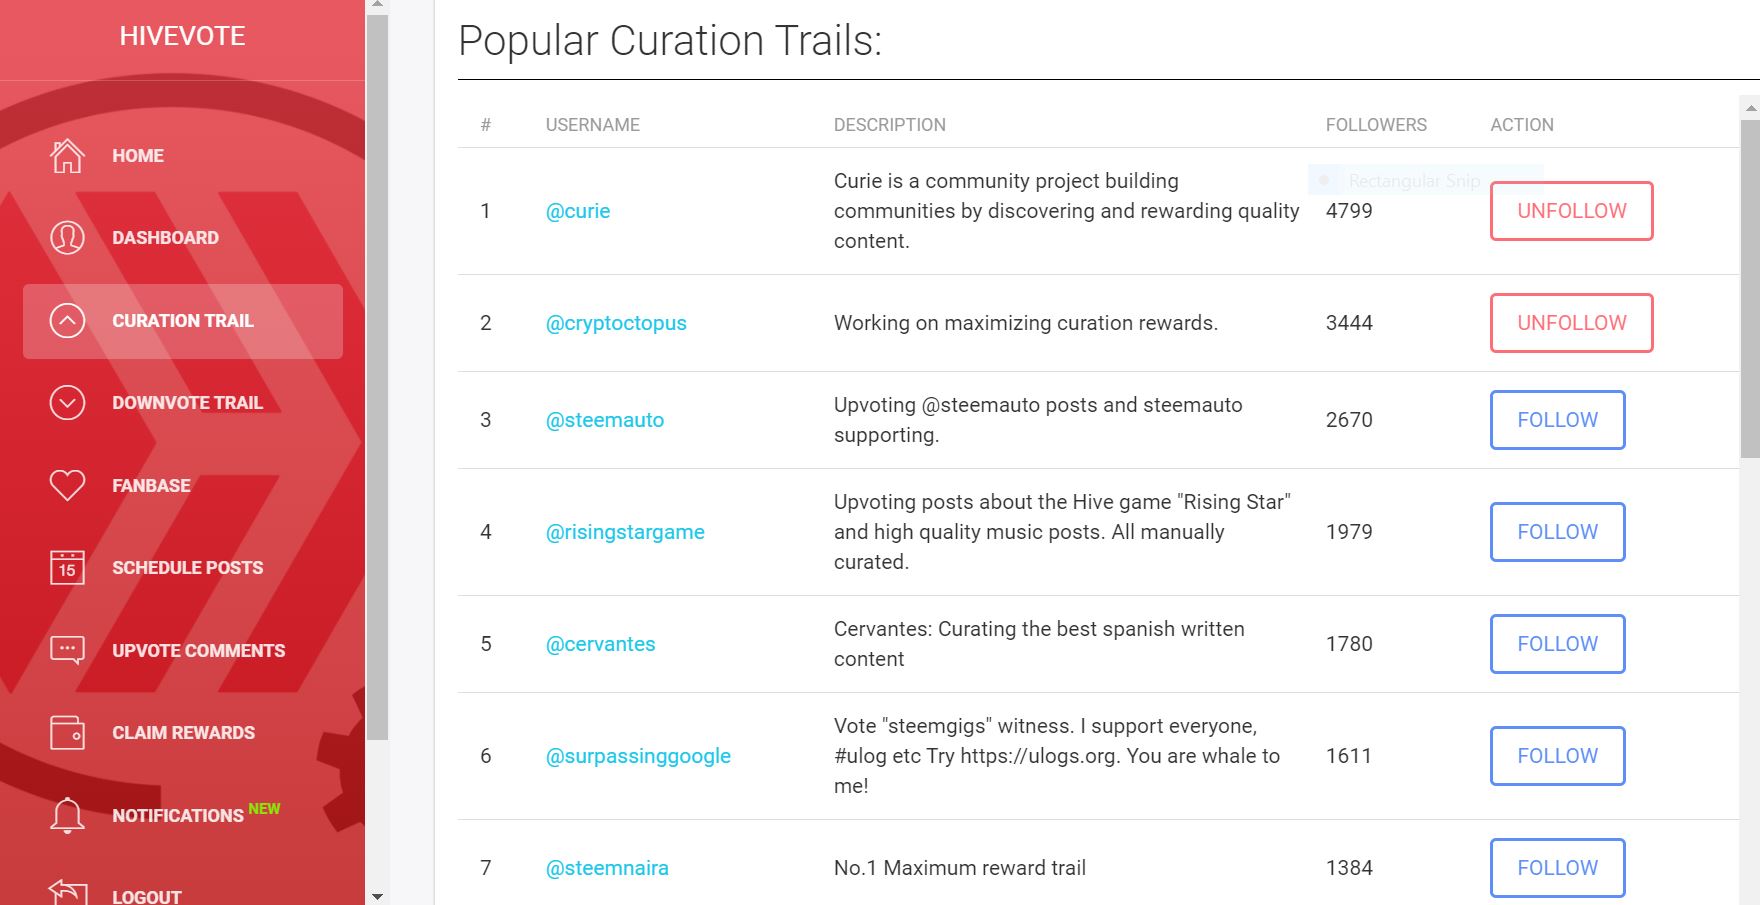The image size is (1760, 905).
Task: Go to the HIVEVOTE title
Action: pos(182,36)
